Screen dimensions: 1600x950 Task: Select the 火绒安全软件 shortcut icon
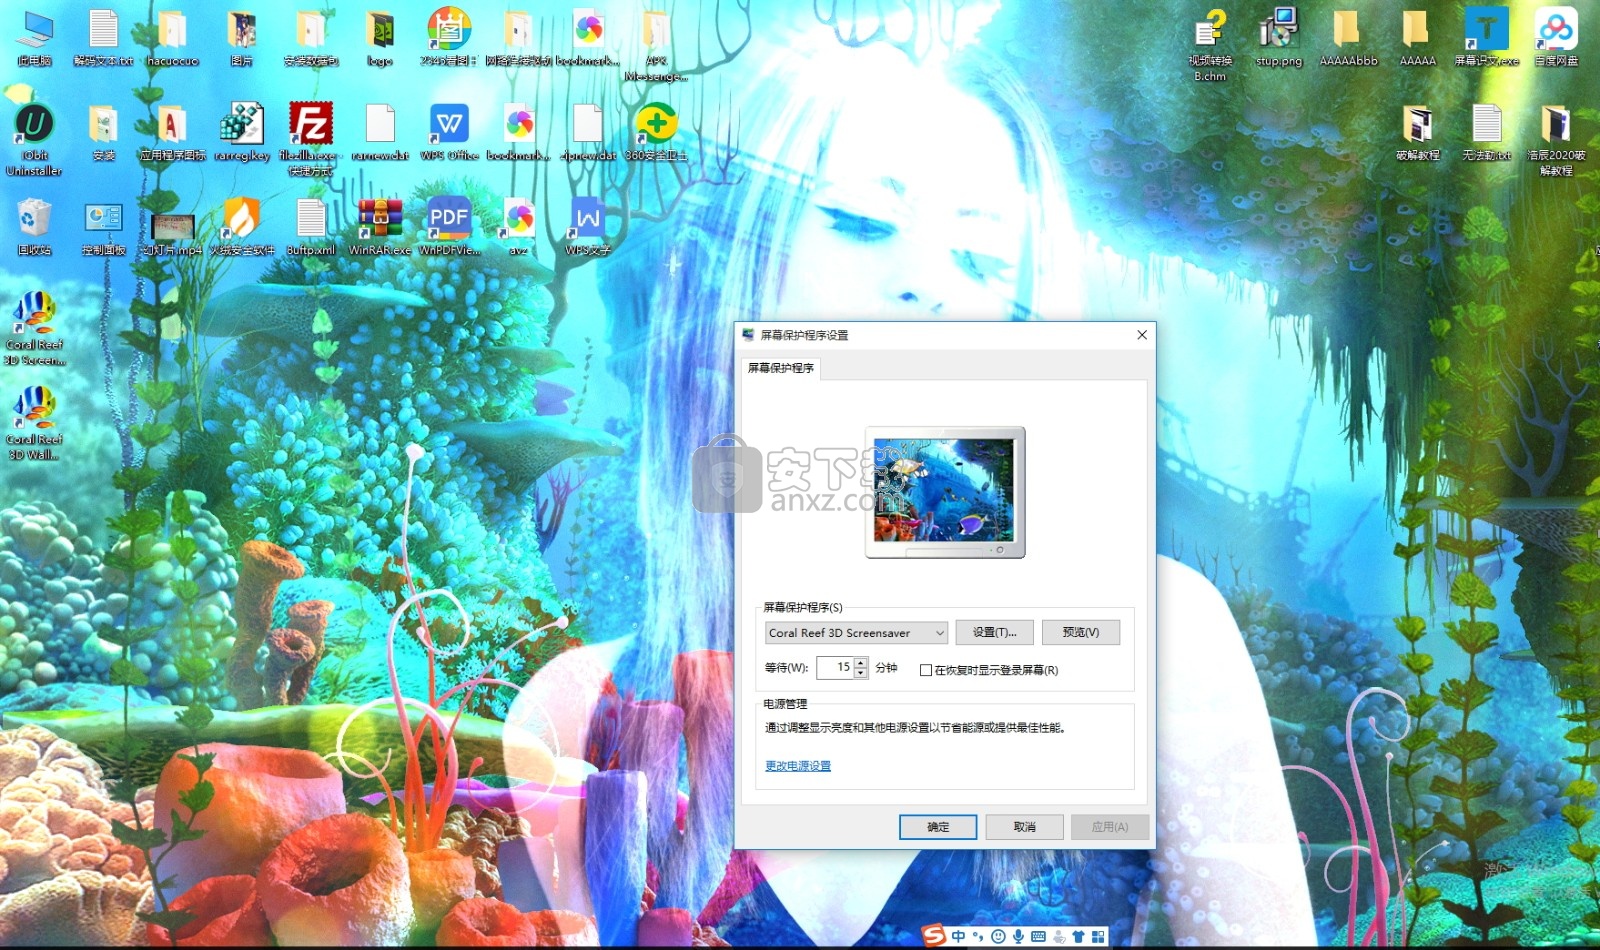pos(241,227)
